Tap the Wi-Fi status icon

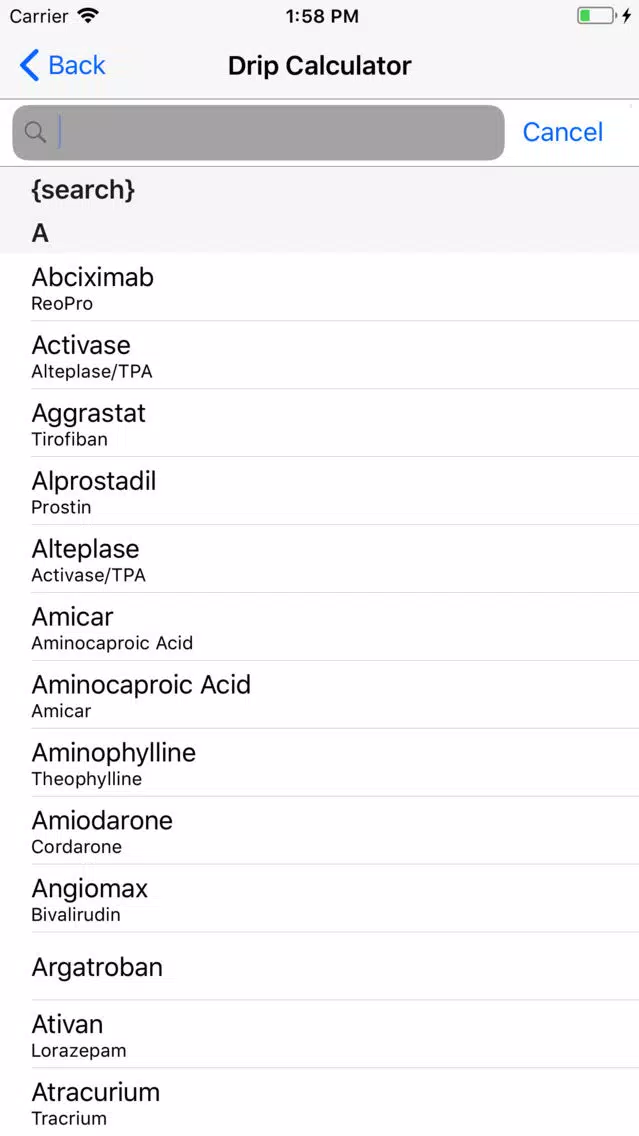(88, 16)
